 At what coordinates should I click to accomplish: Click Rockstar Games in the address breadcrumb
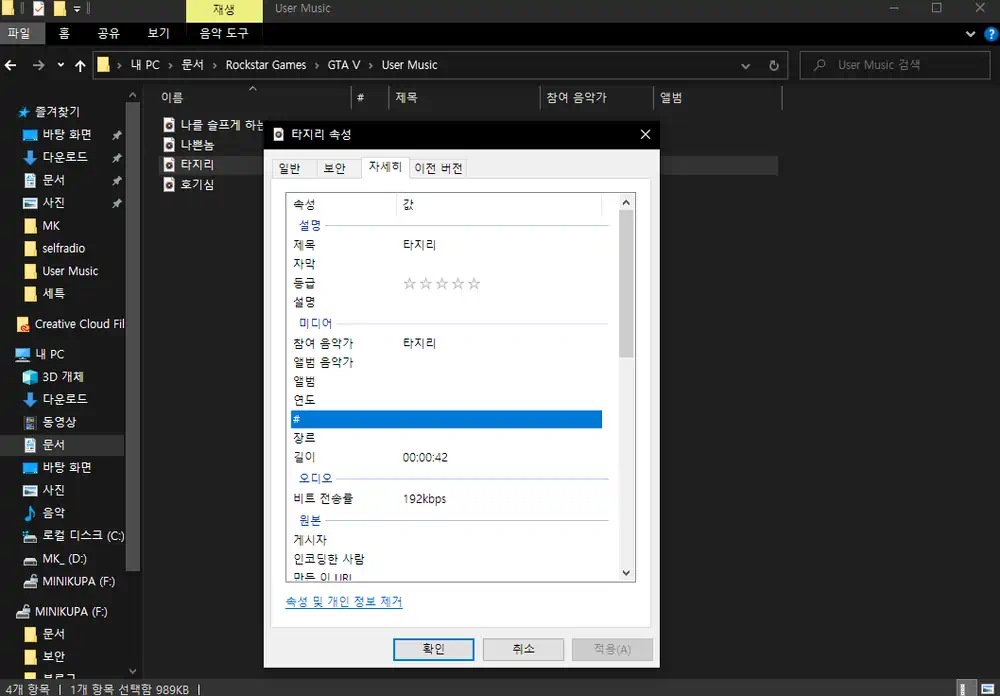pos(266,65)
